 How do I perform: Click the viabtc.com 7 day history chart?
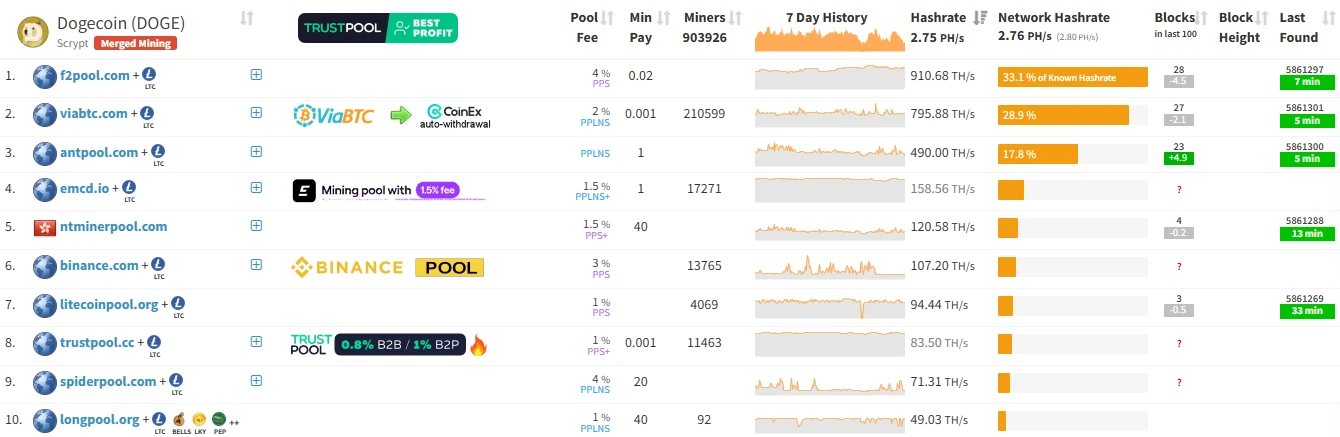(x=830, y=114)
